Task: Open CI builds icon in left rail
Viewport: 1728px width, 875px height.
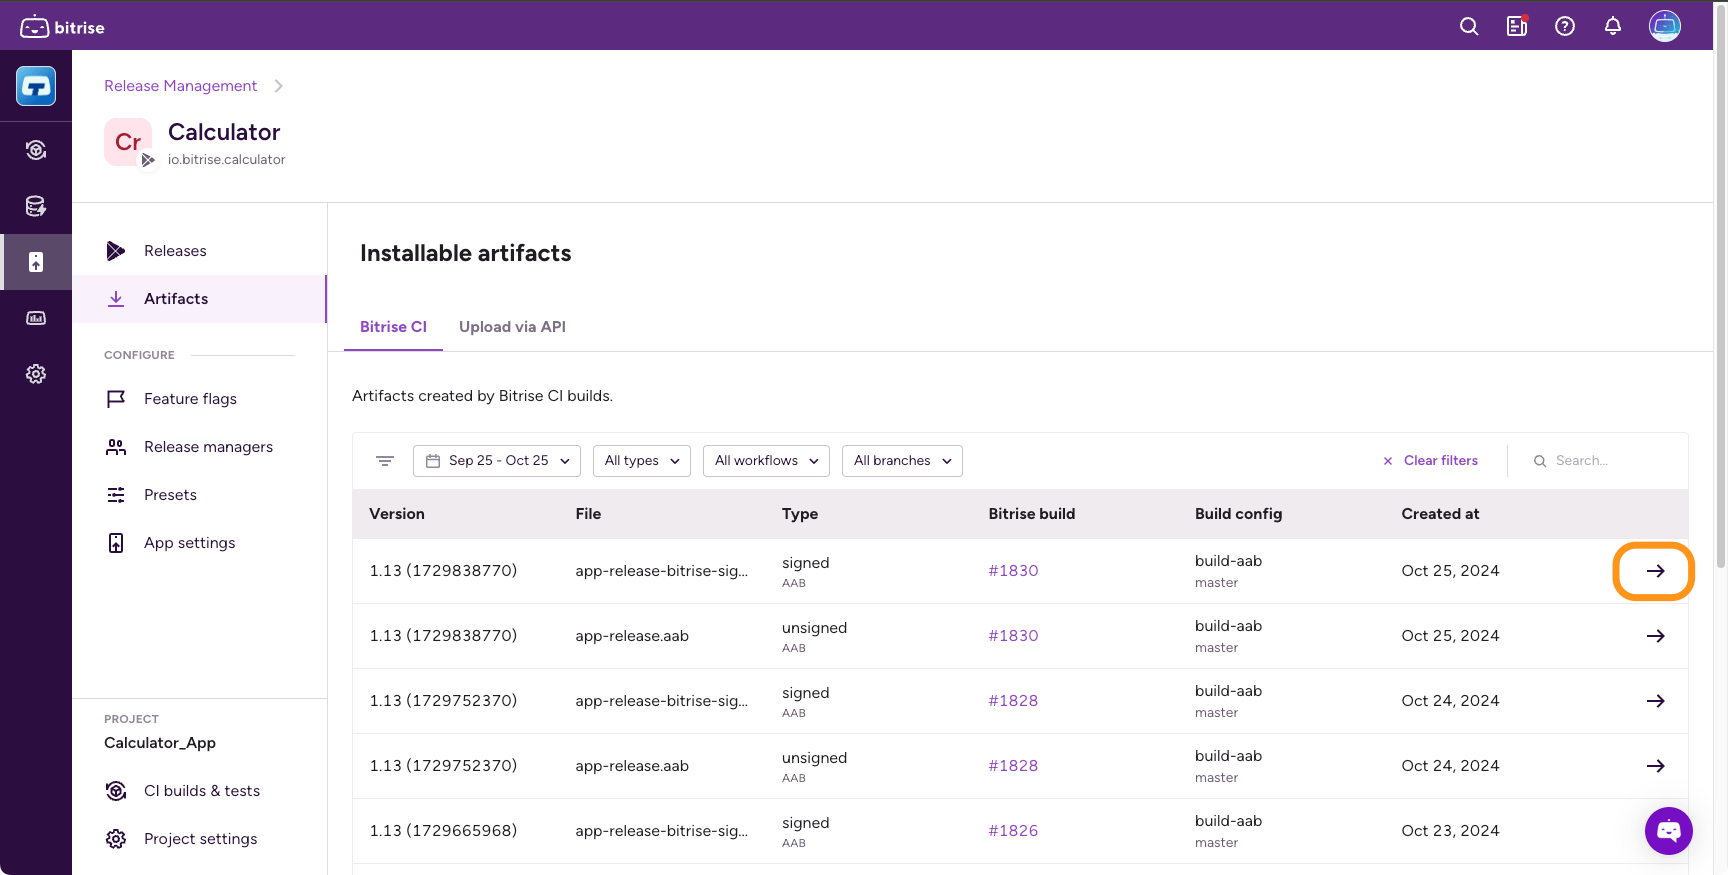Action: 36,150
